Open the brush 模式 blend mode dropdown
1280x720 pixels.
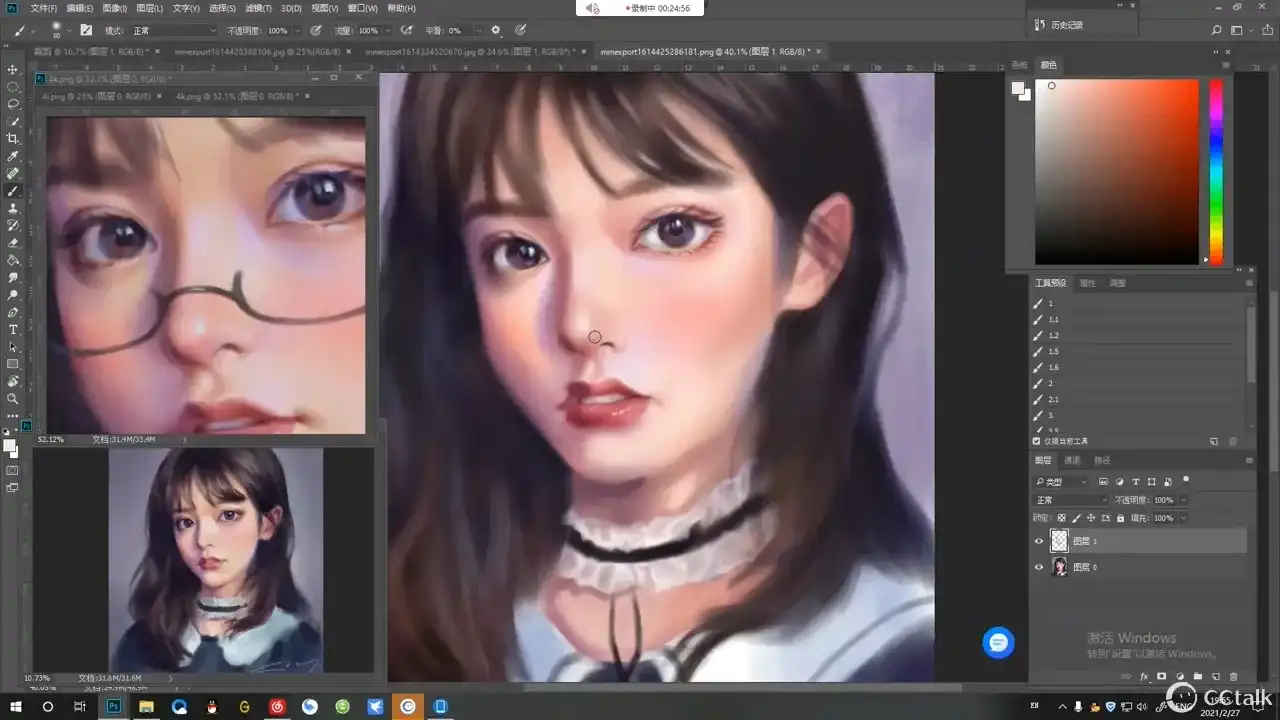coord(173,31)
